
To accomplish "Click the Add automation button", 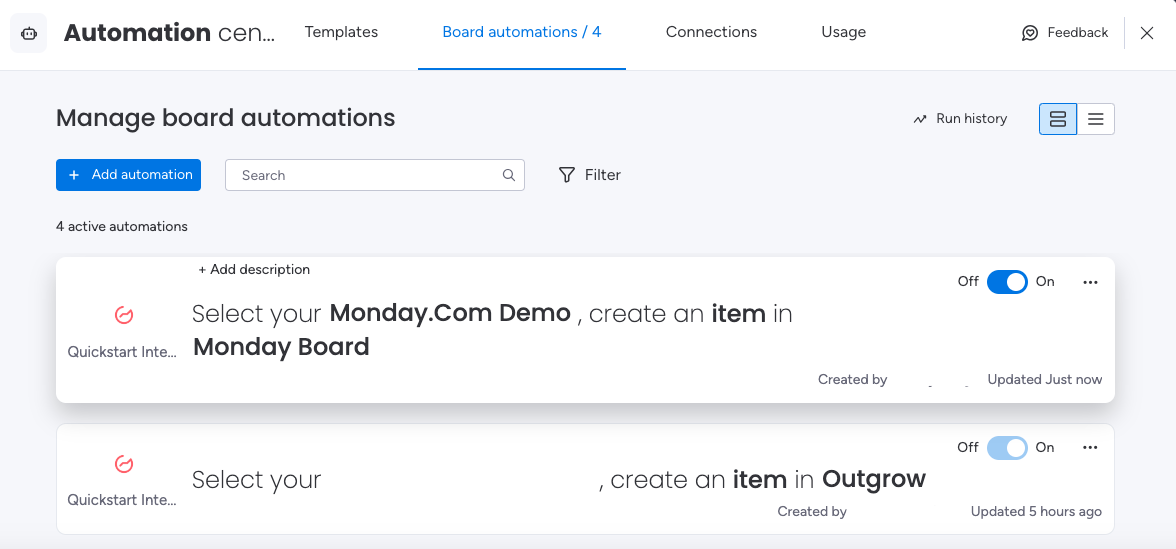I will tap(128, 175).
